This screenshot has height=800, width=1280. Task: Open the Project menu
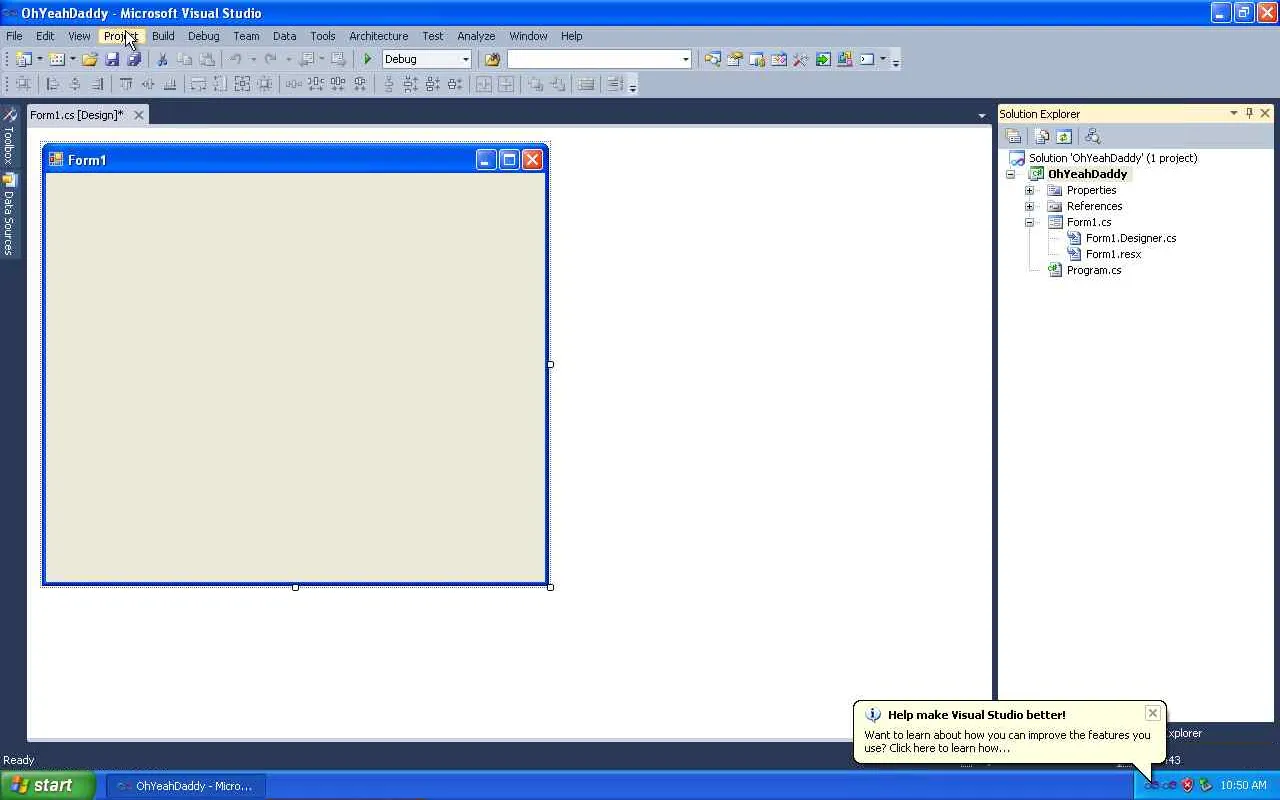pyautogui.click(x=121, y=36)
